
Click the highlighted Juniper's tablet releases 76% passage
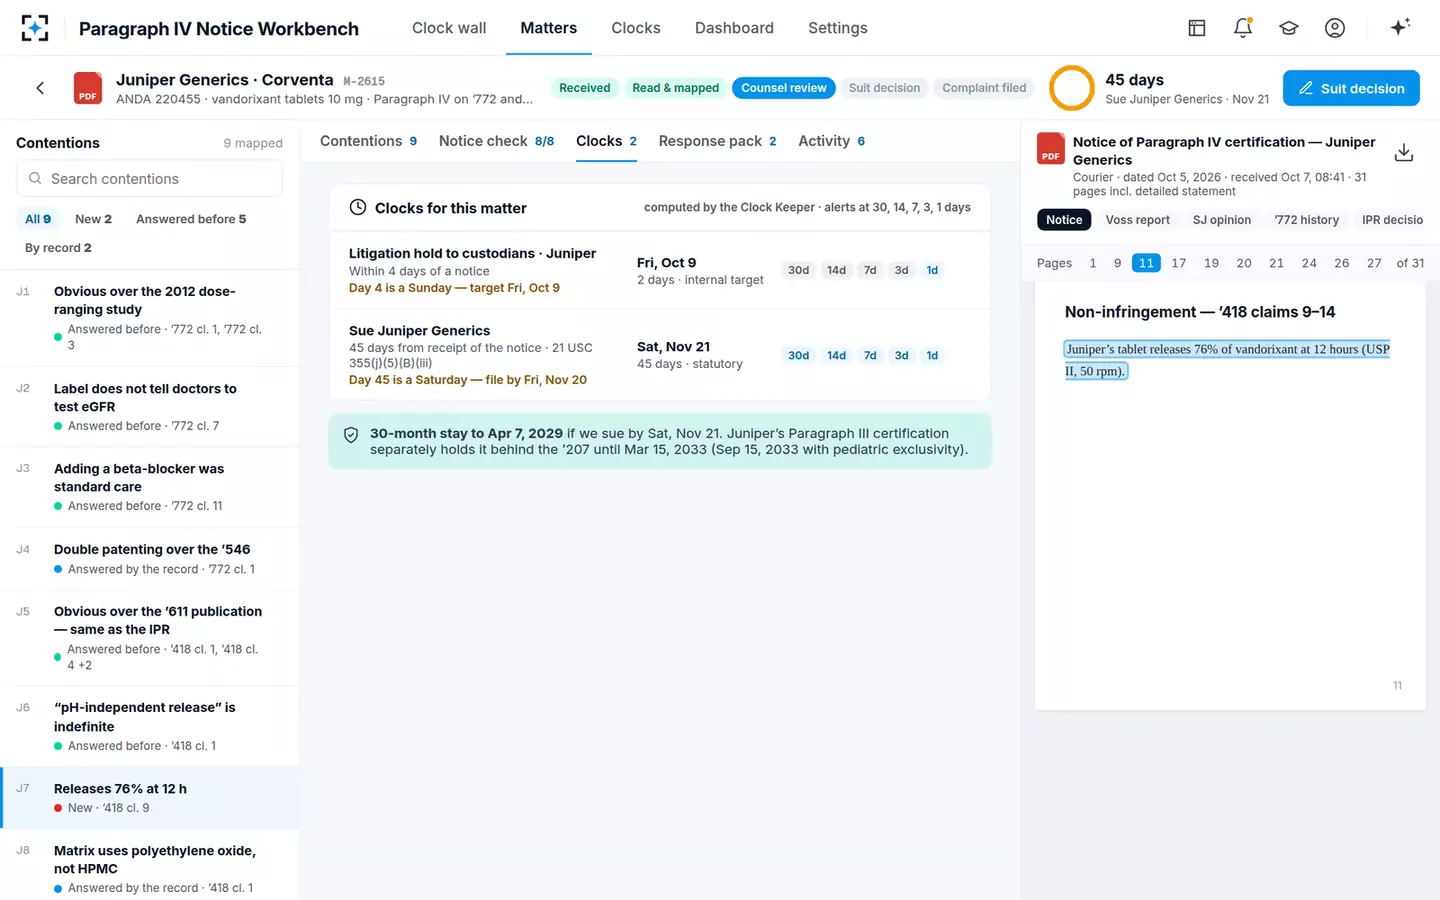point(1227,360)
